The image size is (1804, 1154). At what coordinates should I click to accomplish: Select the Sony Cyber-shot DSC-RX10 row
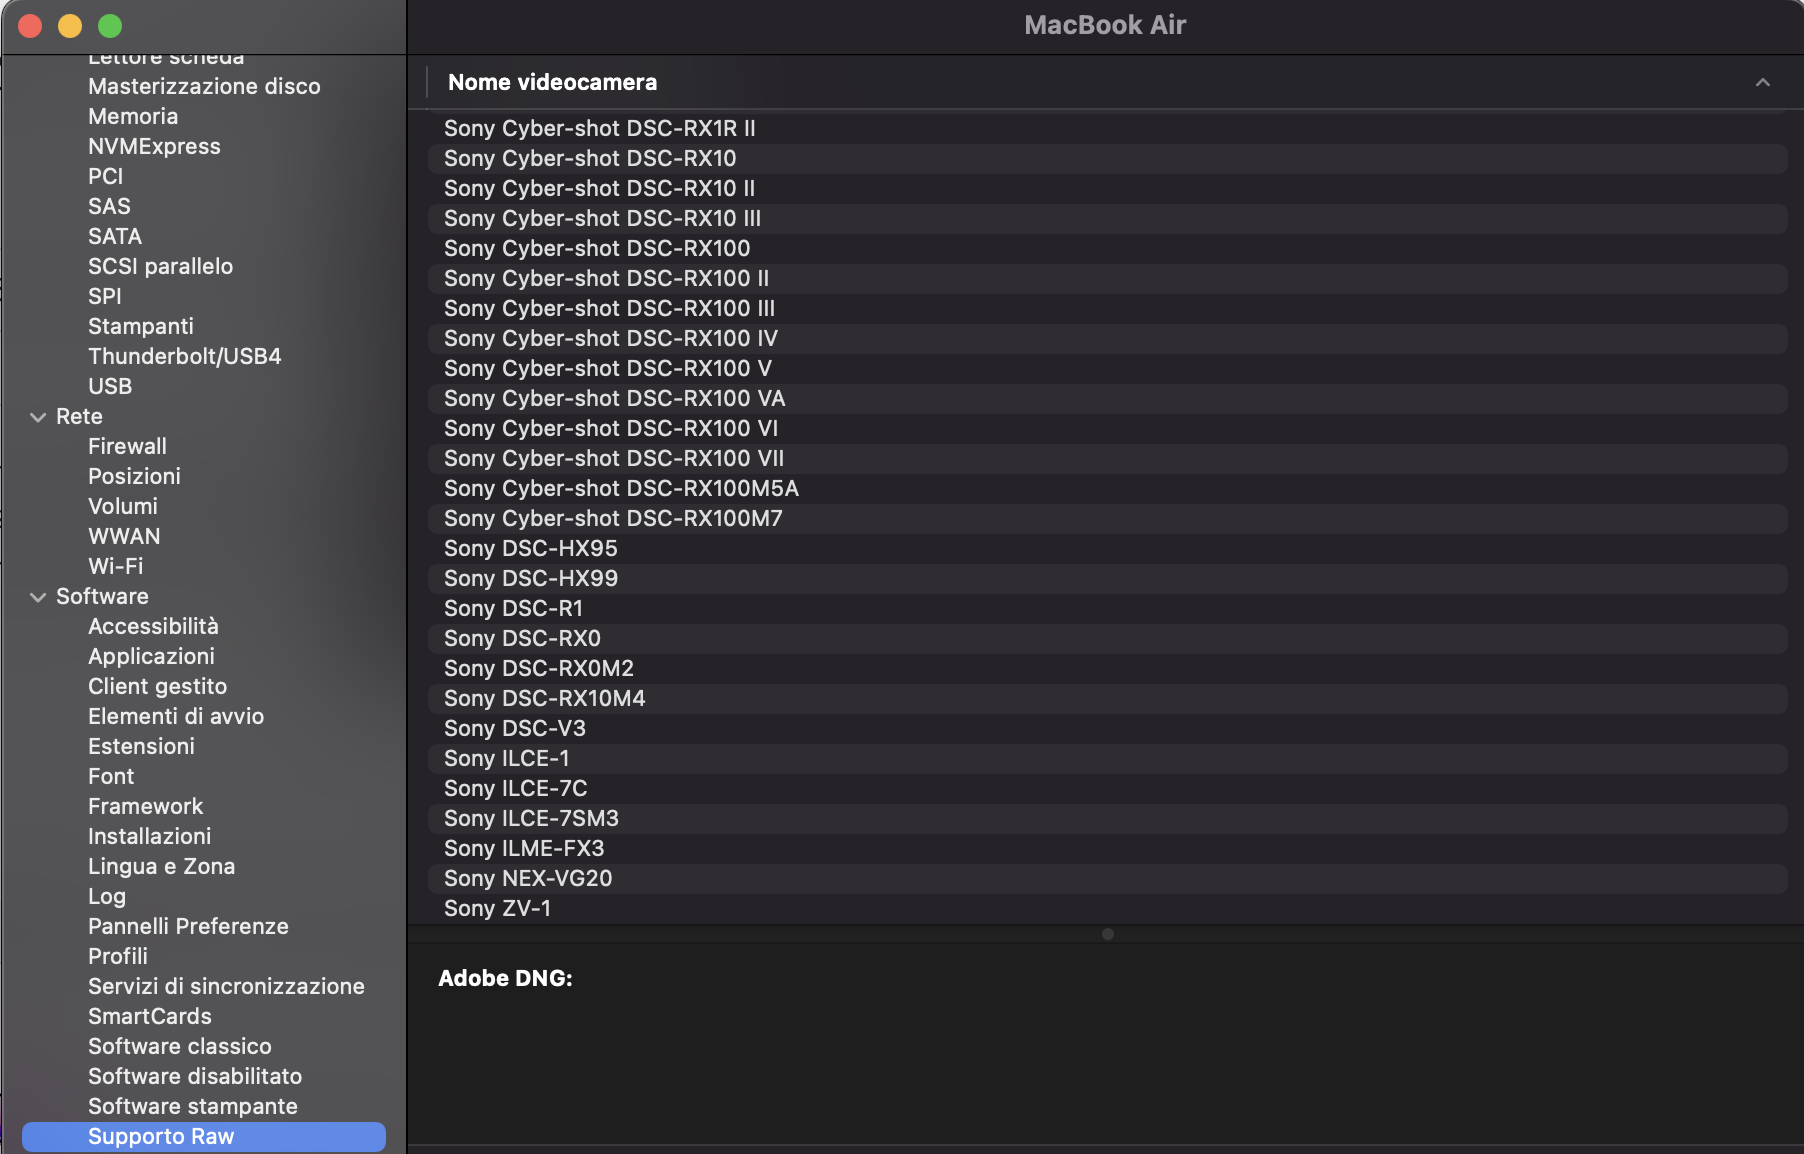click(1107, 159)
